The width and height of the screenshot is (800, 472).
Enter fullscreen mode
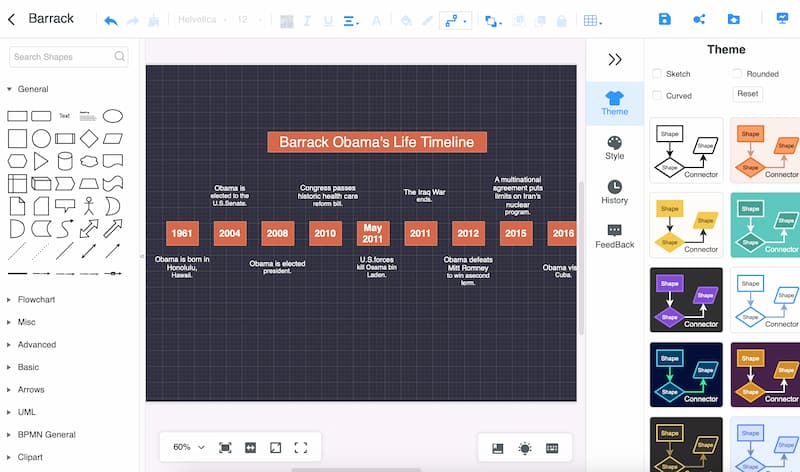pos(301,448)
